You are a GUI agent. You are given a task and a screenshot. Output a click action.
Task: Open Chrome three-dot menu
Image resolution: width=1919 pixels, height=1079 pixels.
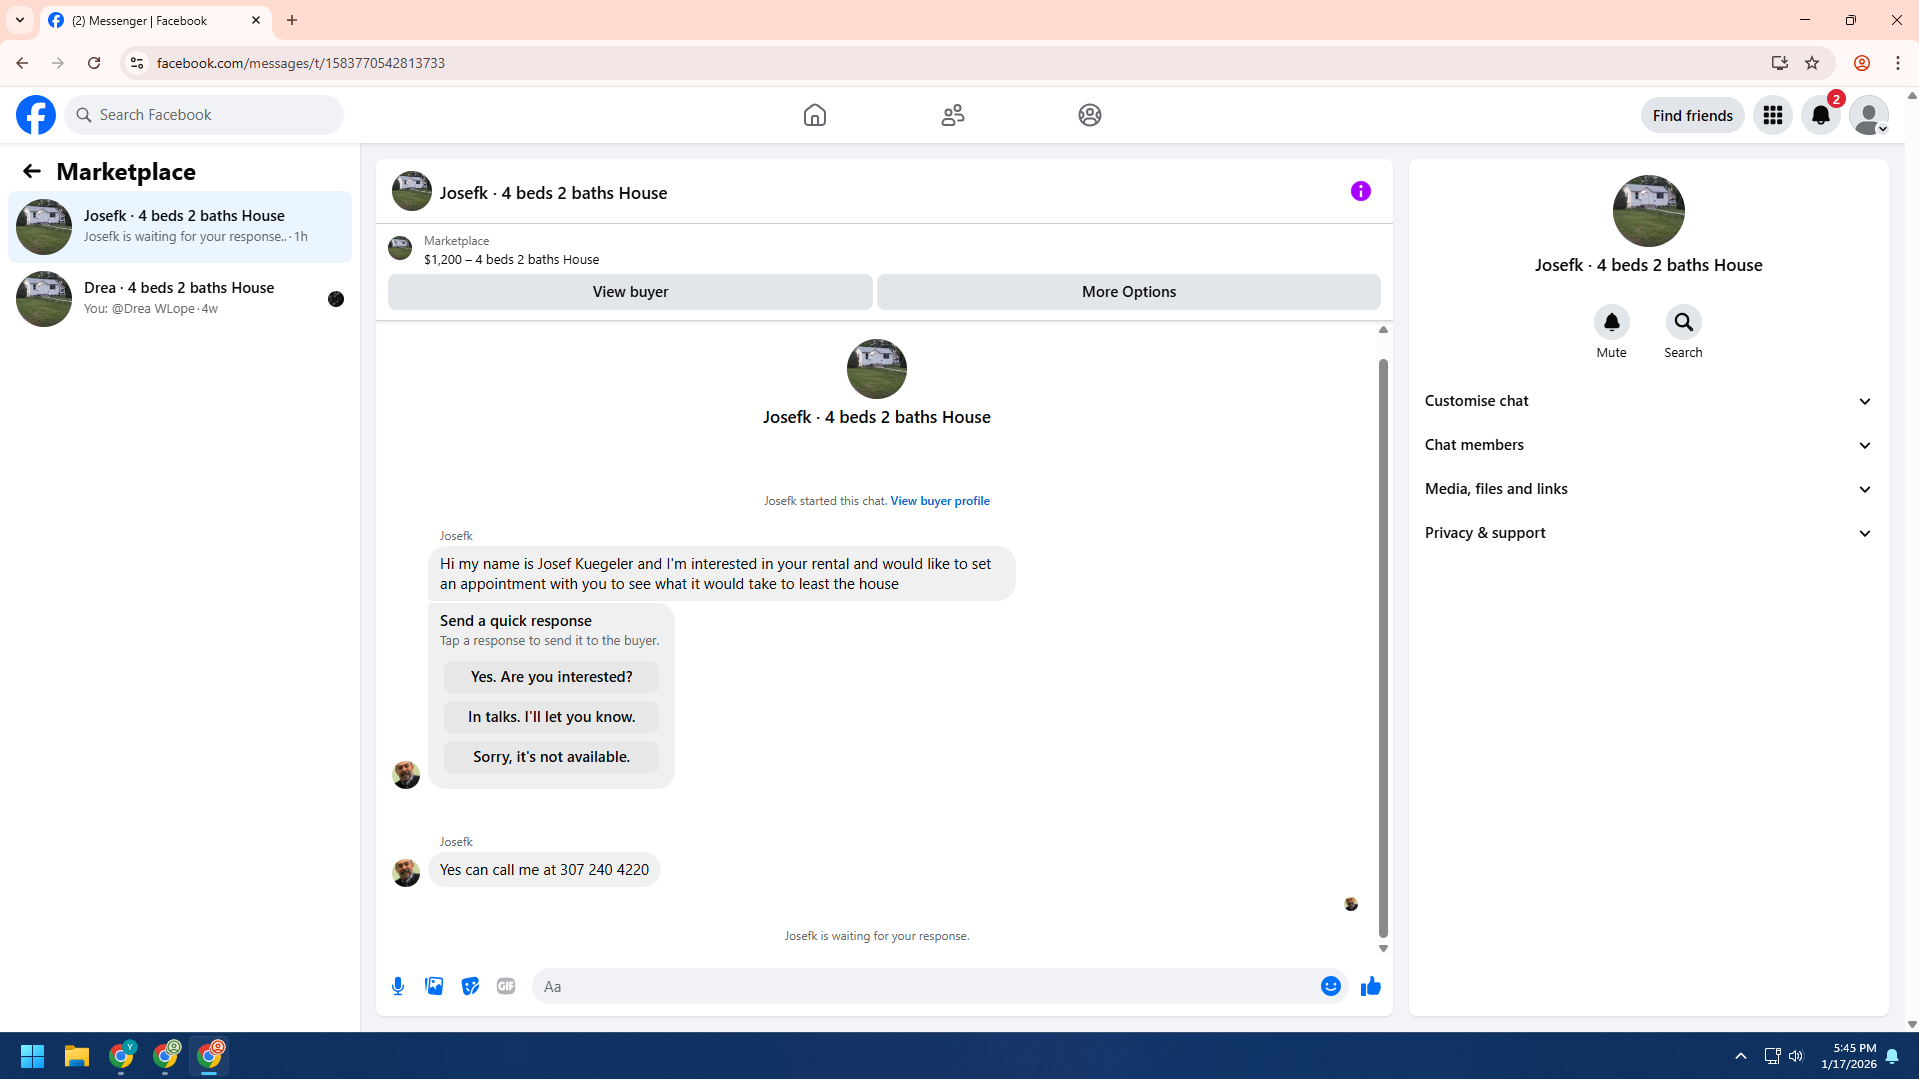point(1898,63)
